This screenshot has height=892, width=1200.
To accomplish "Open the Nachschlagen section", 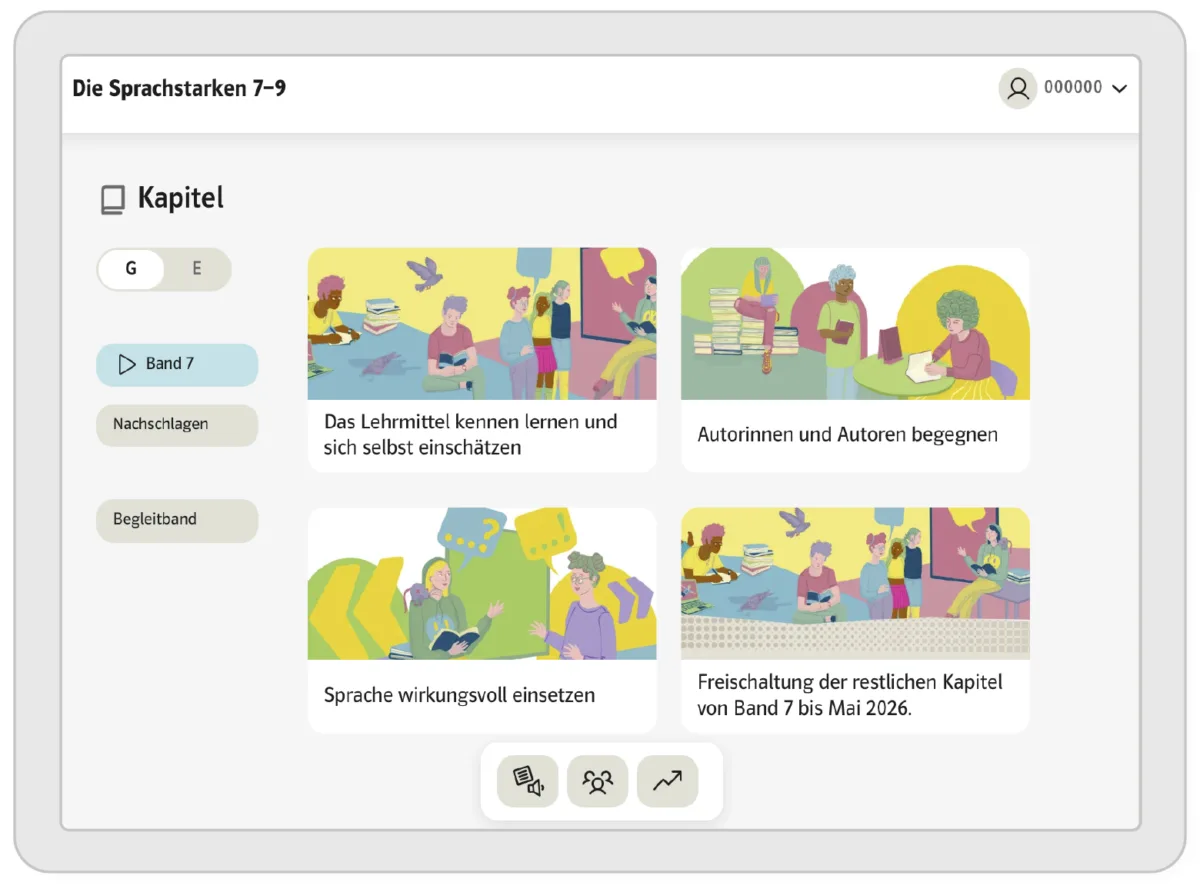I will [x=177, y=425].
